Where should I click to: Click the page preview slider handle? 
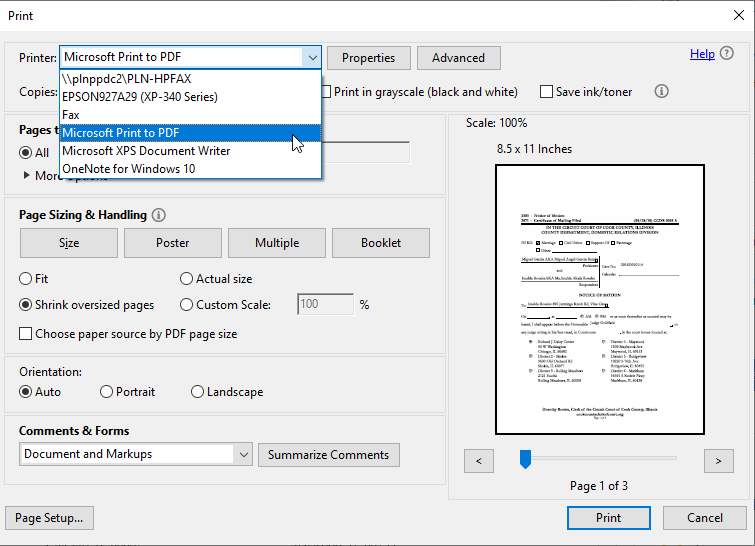525,458
